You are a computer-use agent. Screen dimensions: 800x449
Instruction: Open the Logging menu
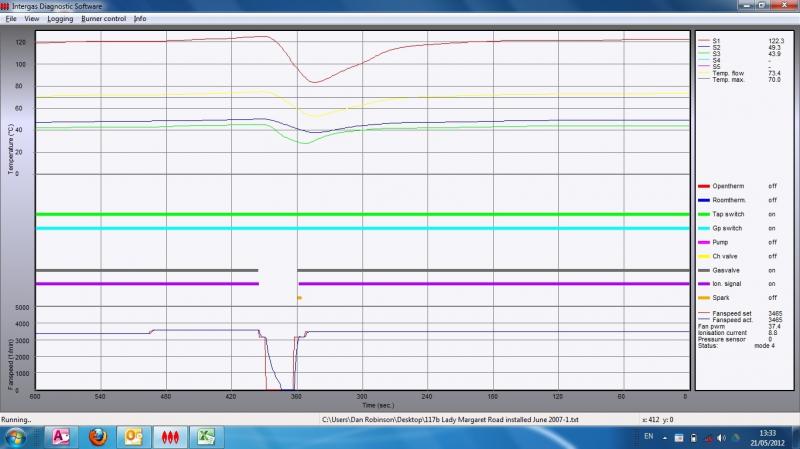click(x=60, y=18)
